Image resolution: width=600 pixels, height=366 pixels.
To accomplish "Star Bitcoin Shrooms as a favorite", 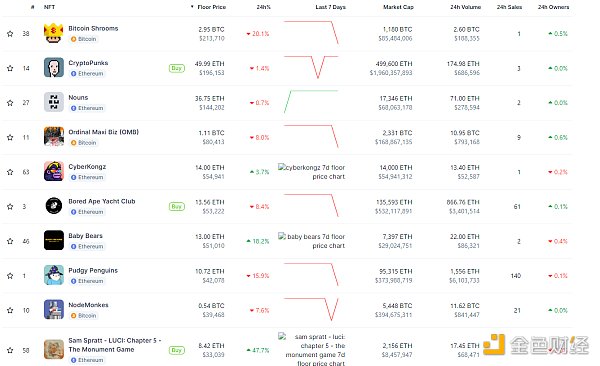I will coord(10,34).
